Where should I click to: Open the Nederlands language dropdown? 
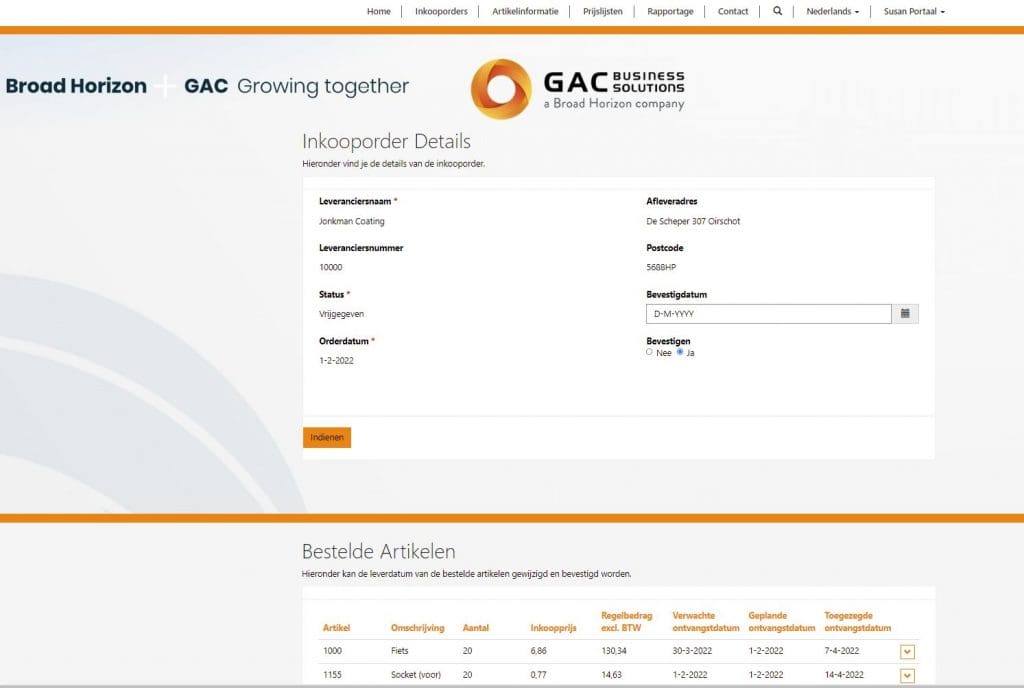pyautogui.click(x=833, y=11)
